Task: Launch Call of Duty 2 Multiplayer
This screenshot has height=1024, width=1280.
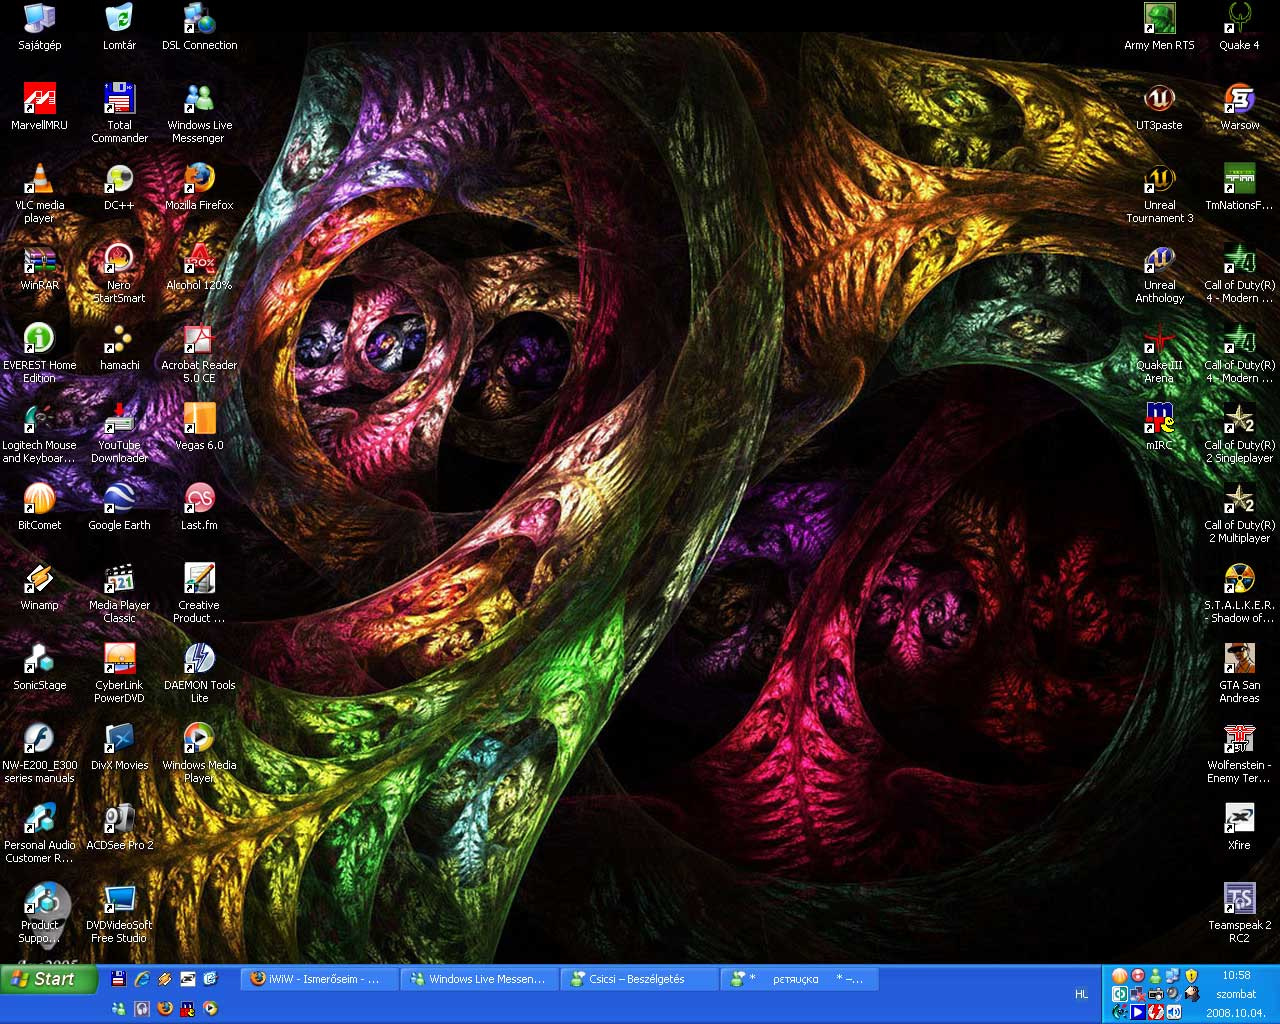Action: tap(1240, 513)
